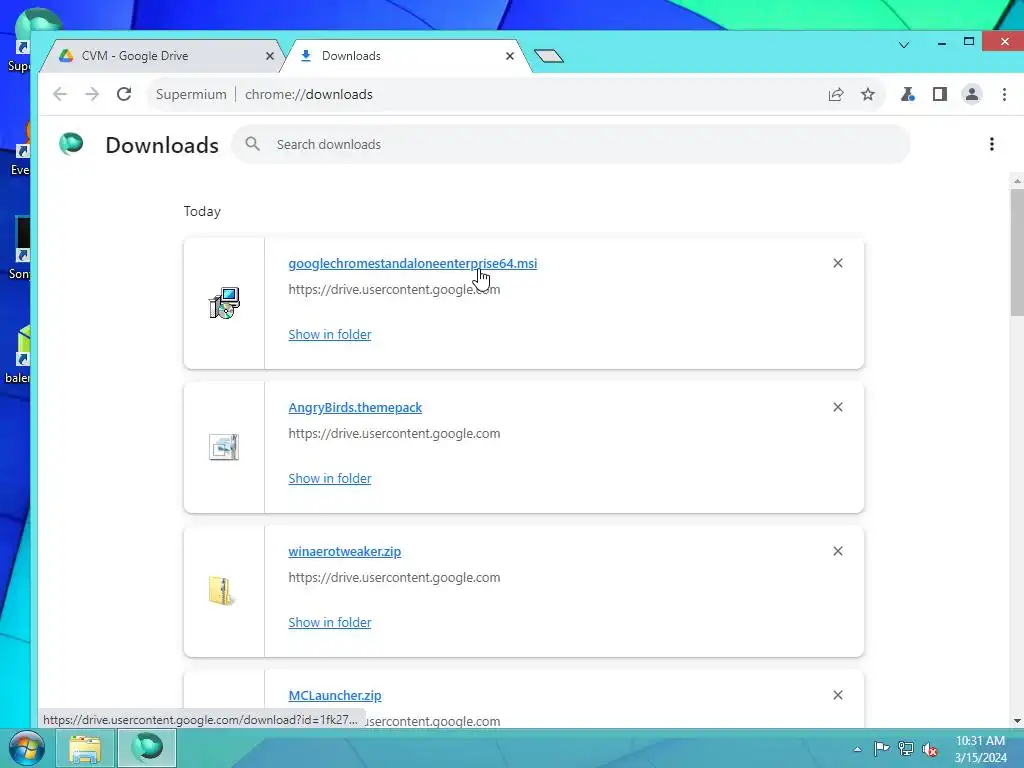
Task: Open the experiments flask icon
Action: (x=908, y=95)
